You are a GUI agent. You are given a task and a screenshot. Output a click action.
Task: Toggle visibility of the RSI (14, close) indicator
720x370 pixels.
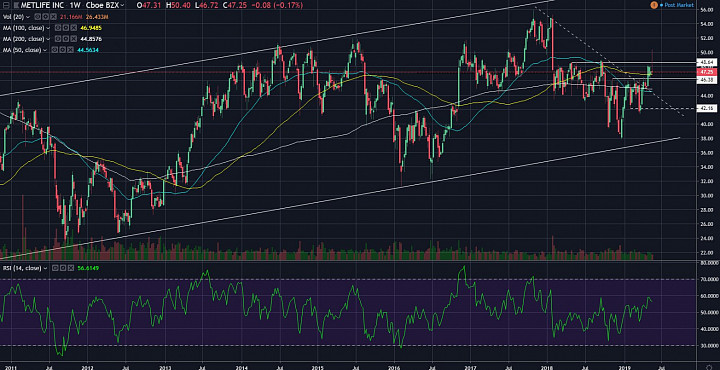pos(55,268)
